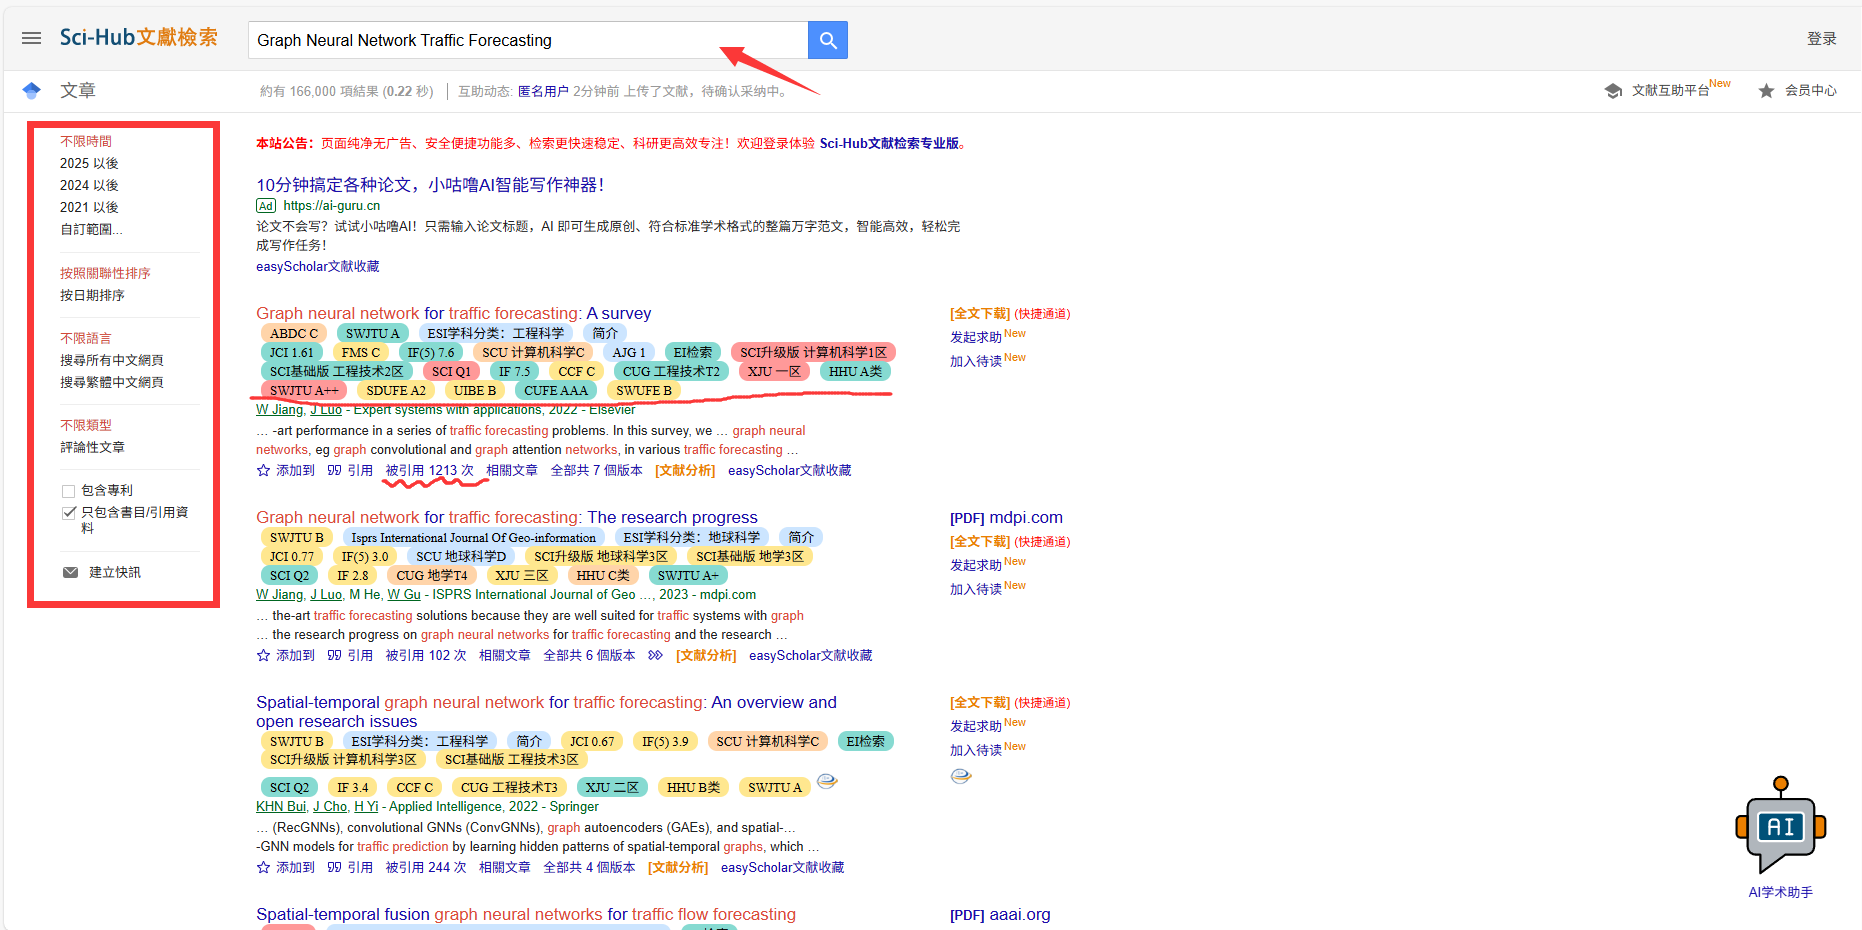
Task: Click 相關文章 in A survey result
Action: click(x=511, y=470)
